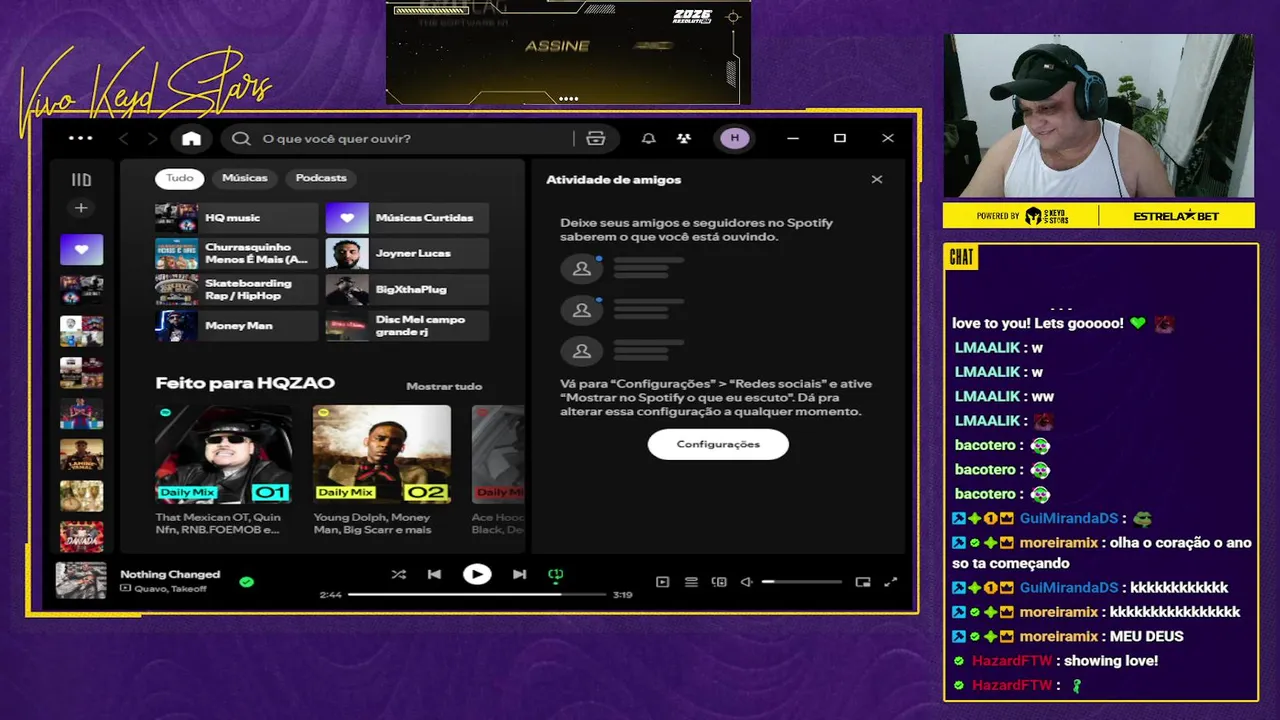Click the 'Feito para HQZAO' heading

click(x=245, y=383)
